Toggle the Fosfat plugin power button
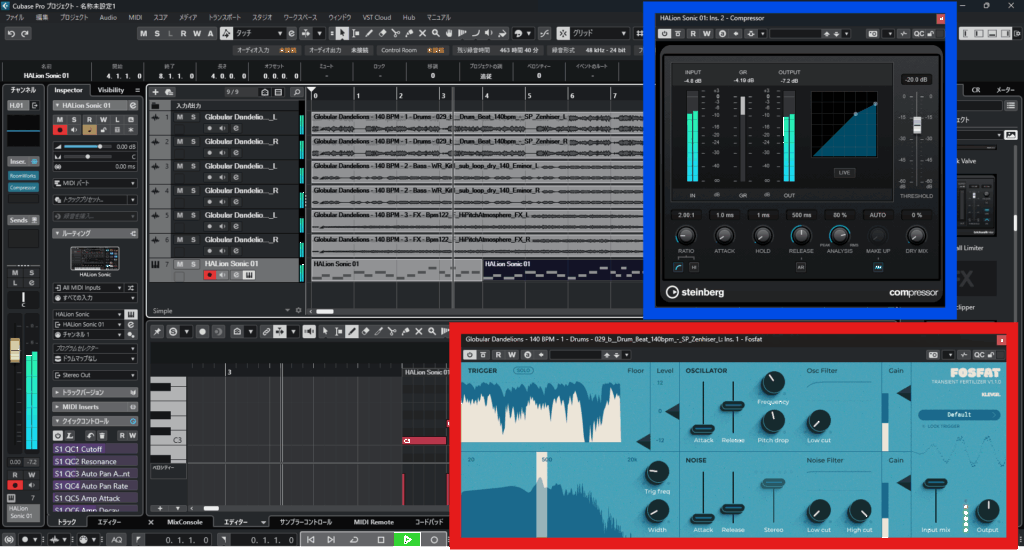The width and height of the screenshot is (1024, 550). (x=470, y=355)
